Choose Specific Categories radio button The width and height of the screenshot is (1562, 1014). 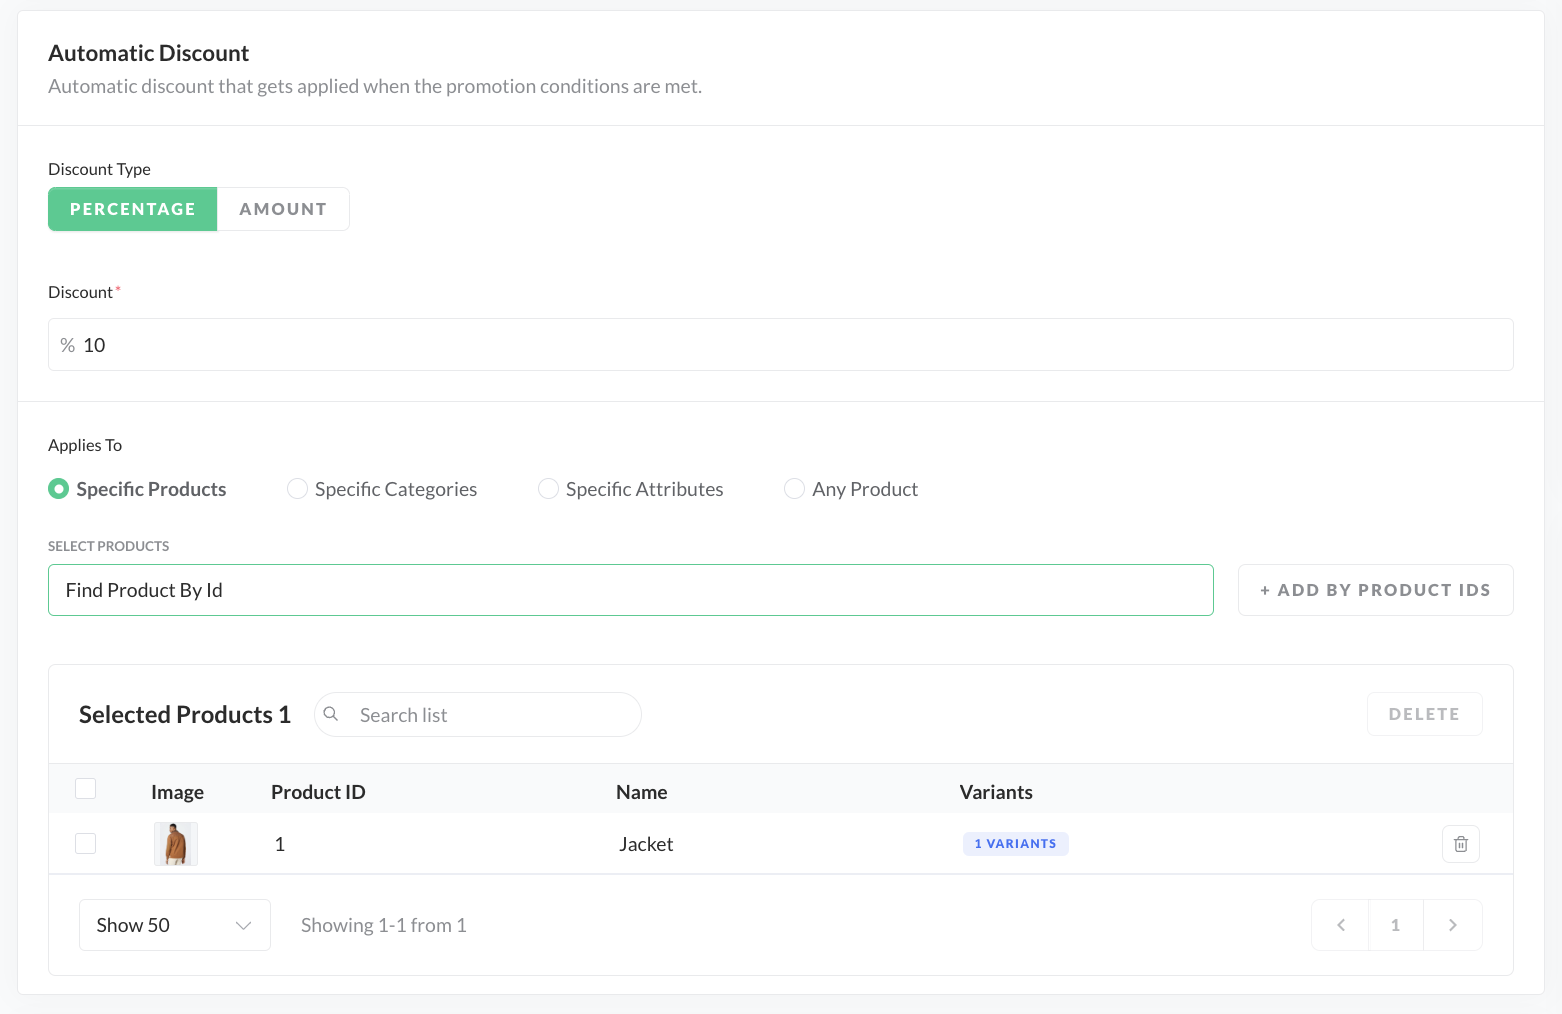pos(297,489)
